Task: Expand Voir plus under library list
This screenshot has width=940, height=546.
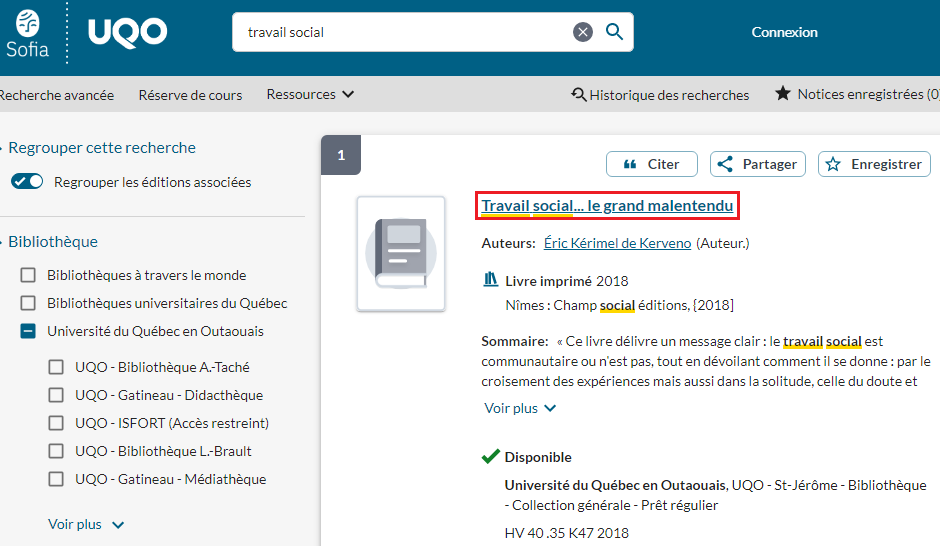Action: [x=86, y=524]
